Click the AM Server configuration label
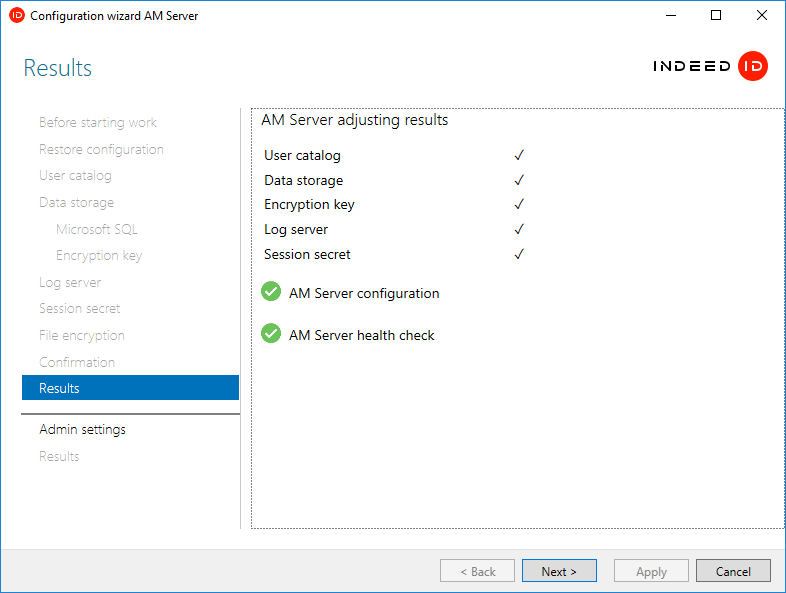The image size is (786, 593). click(364, 294)
